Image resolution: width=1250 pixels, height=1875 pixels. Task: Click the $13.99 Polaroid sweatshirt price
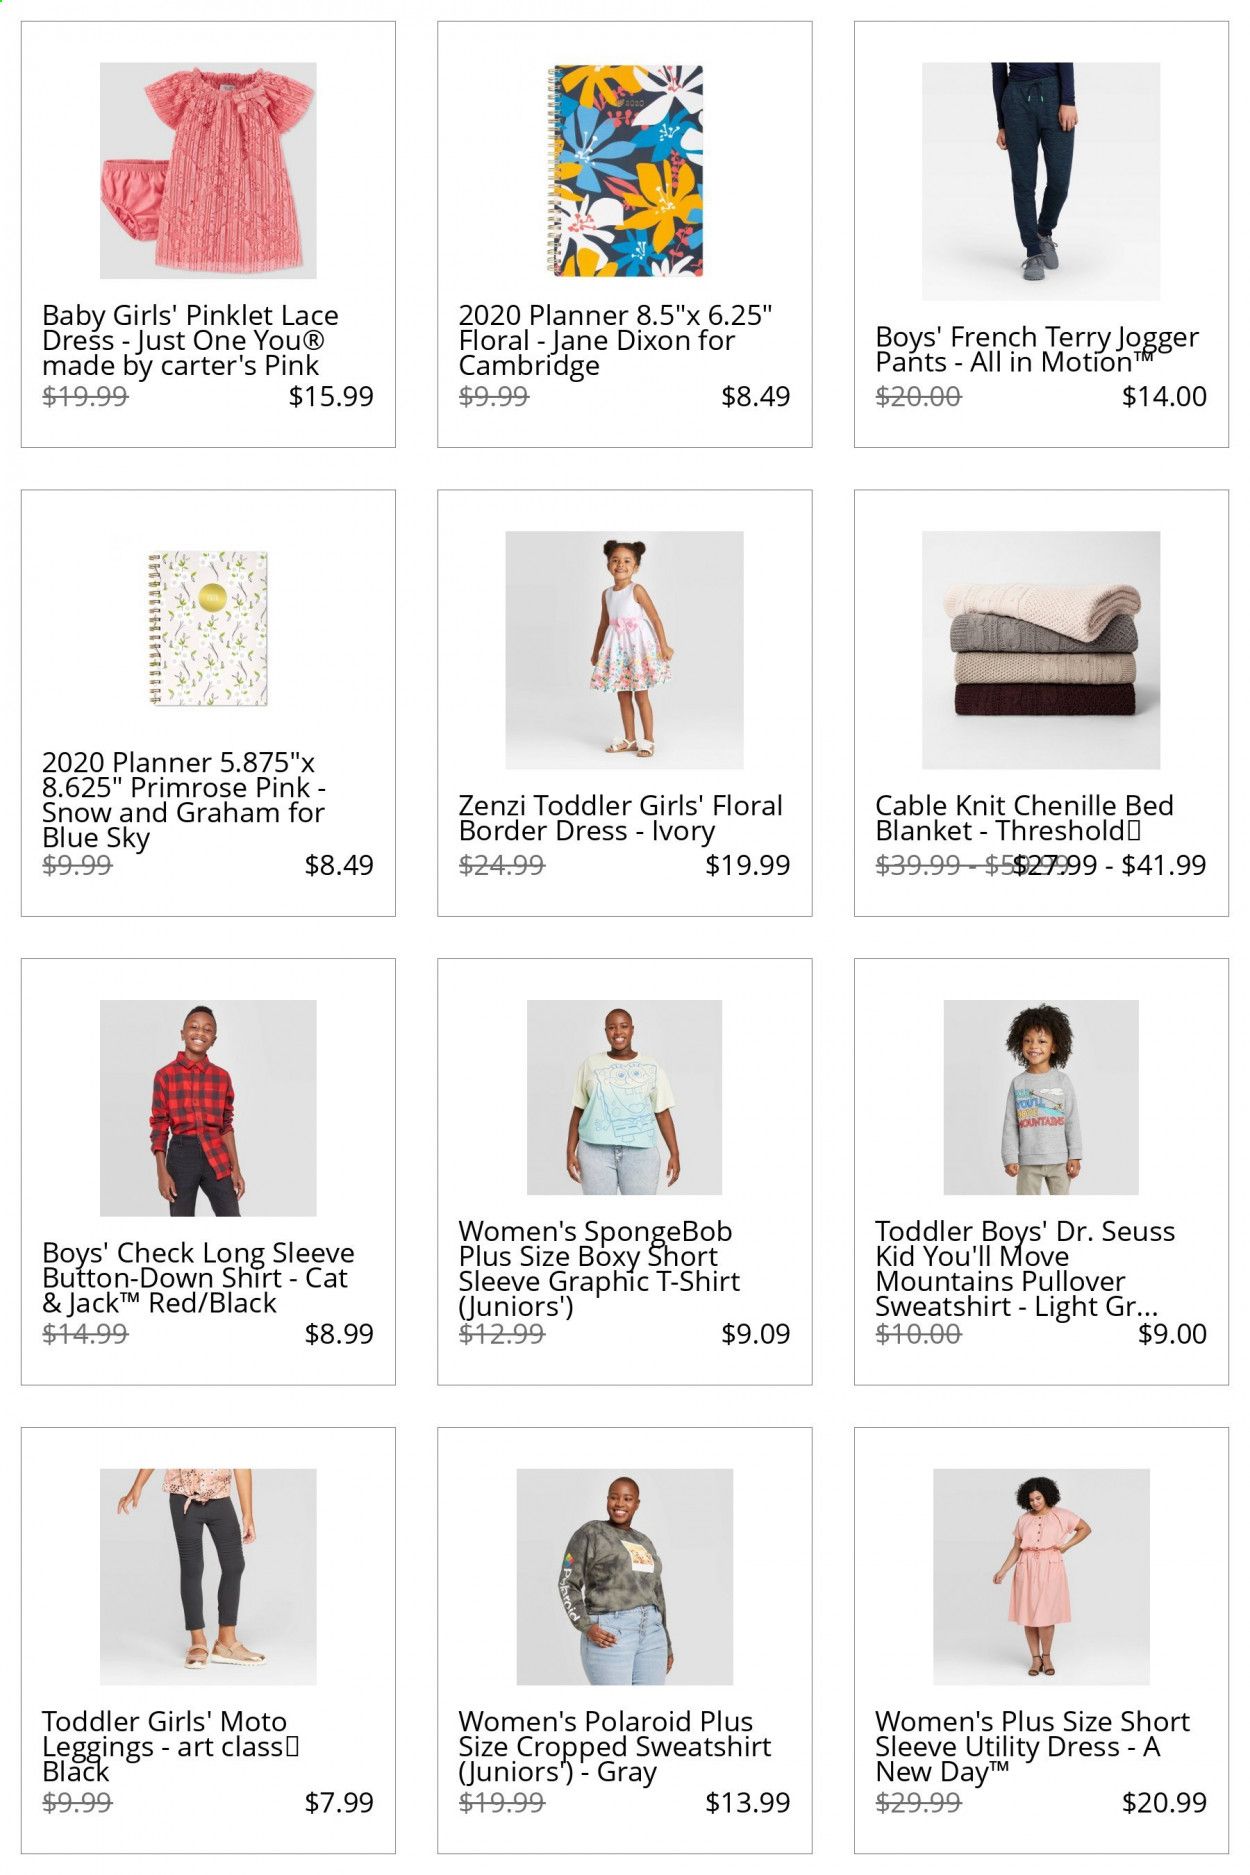747,1803
